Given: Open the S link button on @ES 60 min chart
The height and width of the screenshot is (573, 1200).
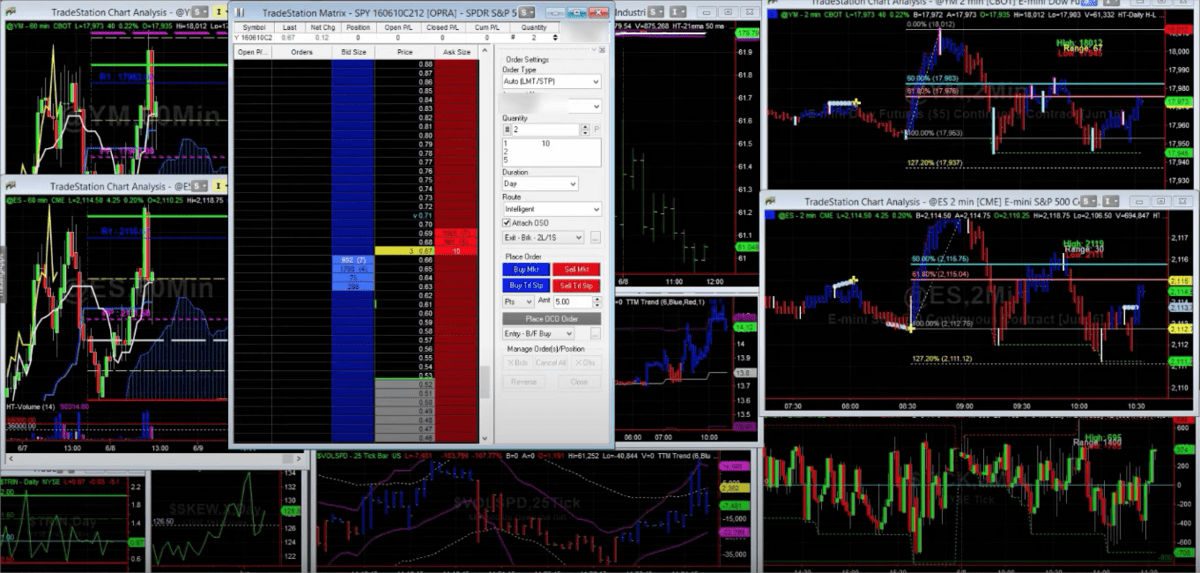Looking at the screenshot, I should 199,186.
